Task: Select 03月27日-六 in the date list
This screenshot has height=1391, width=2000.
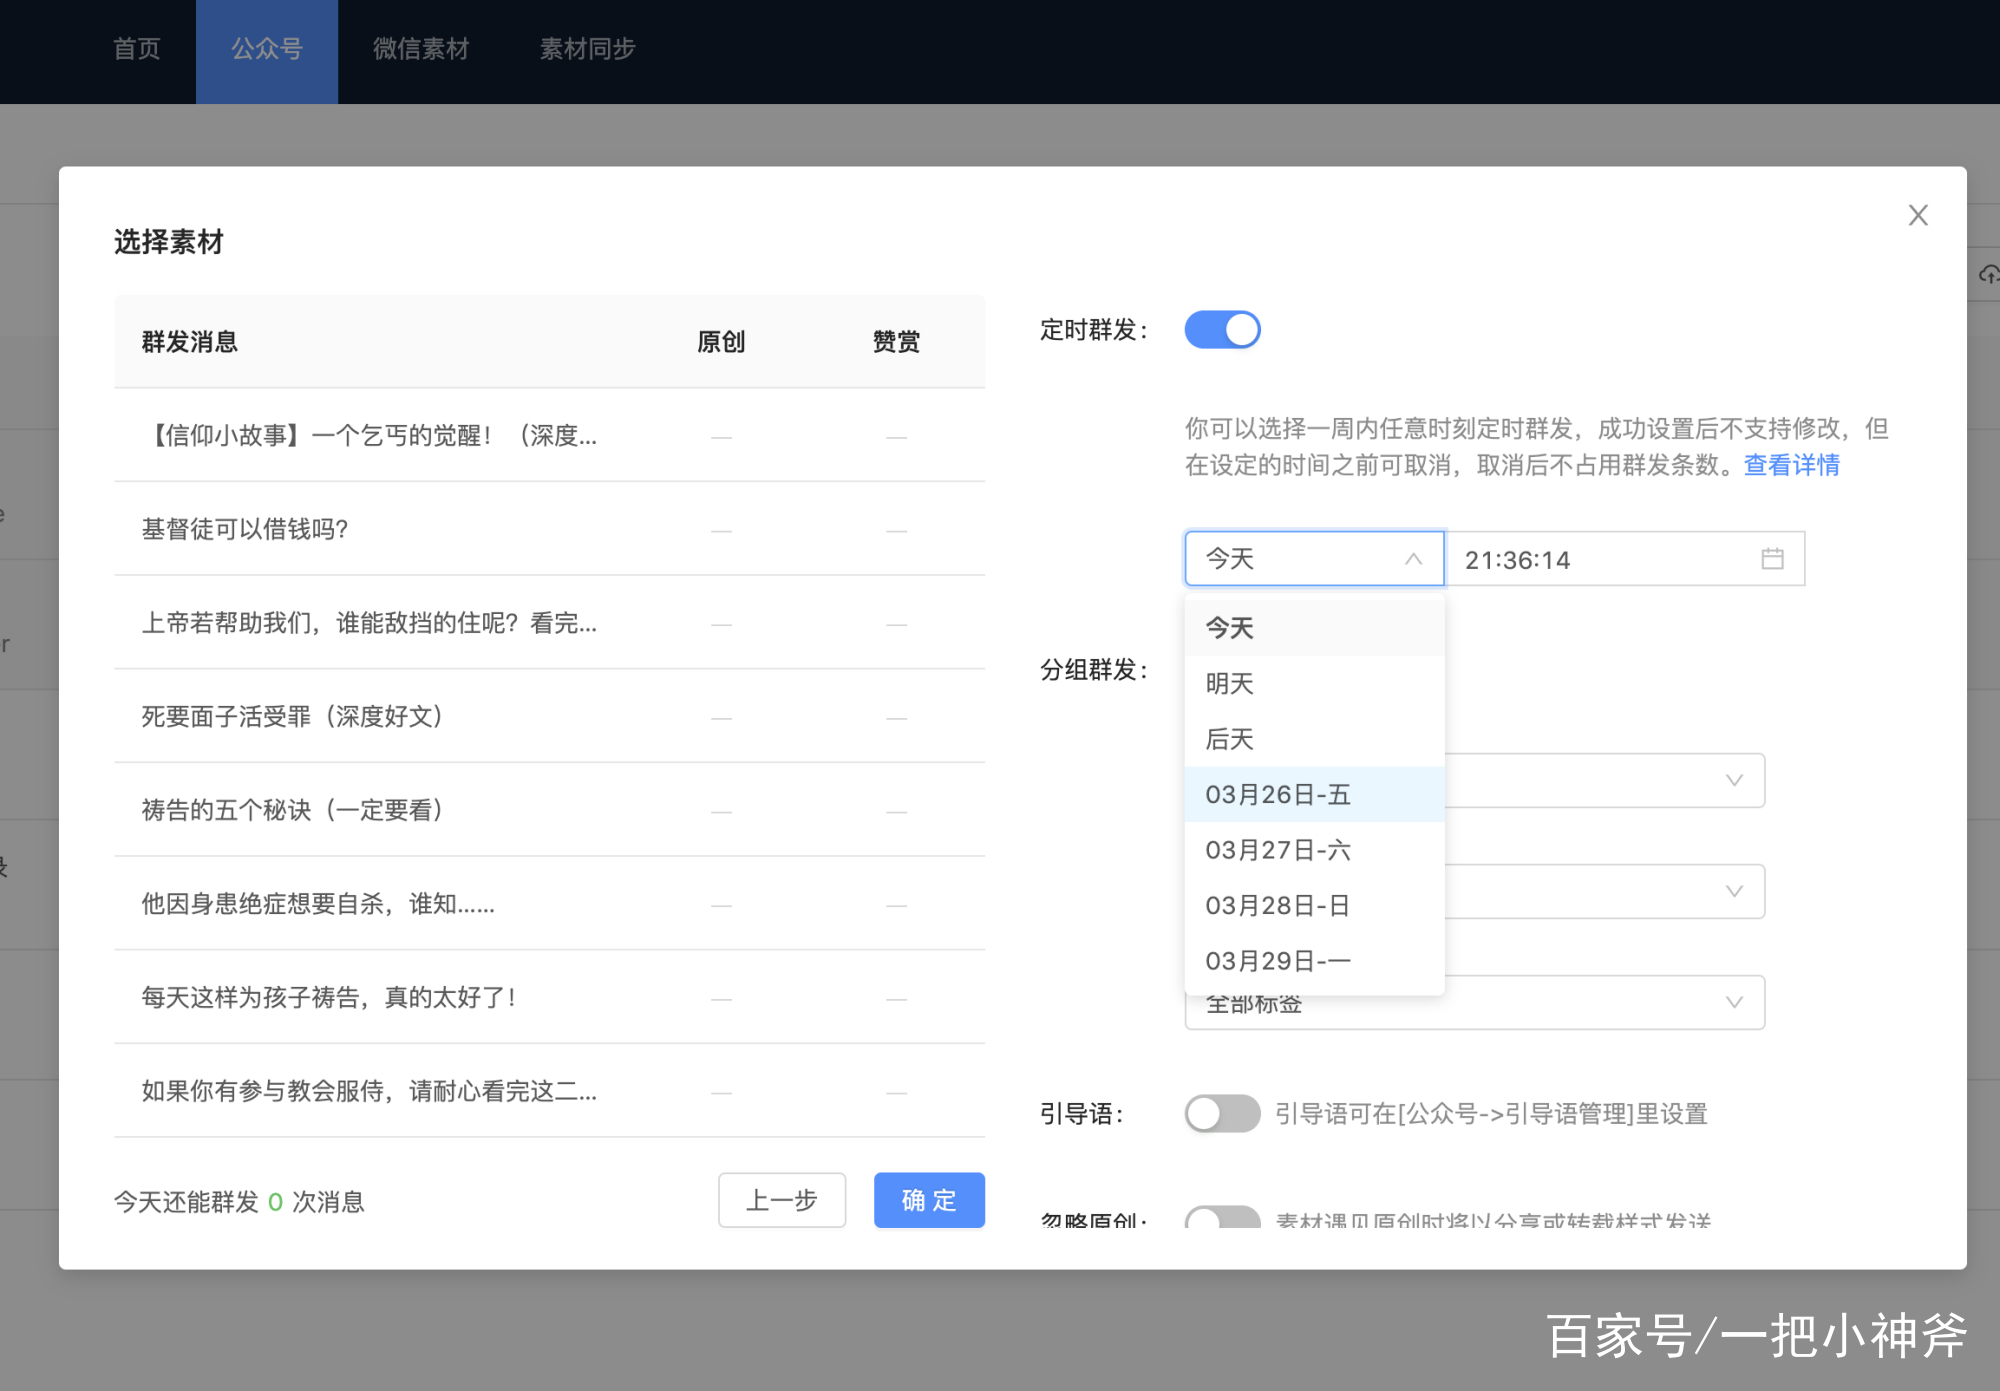Action: tap(1279, 849)
